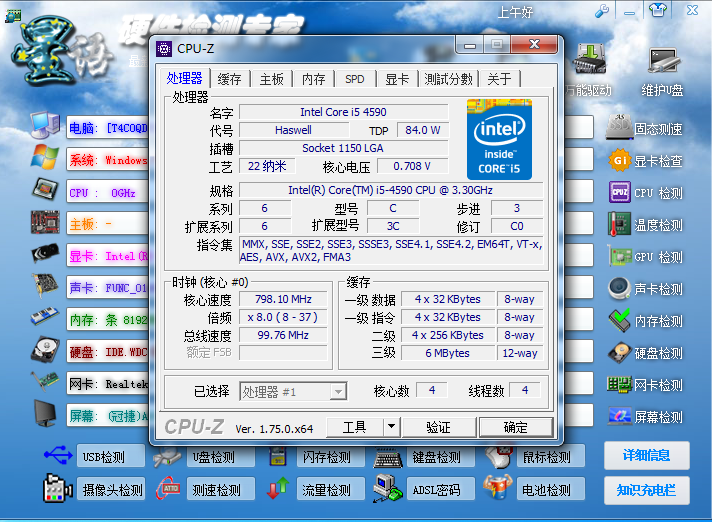
Task: Open 网卡检测 network card icon
Action: pyautogui.click(x=619, y=384)
